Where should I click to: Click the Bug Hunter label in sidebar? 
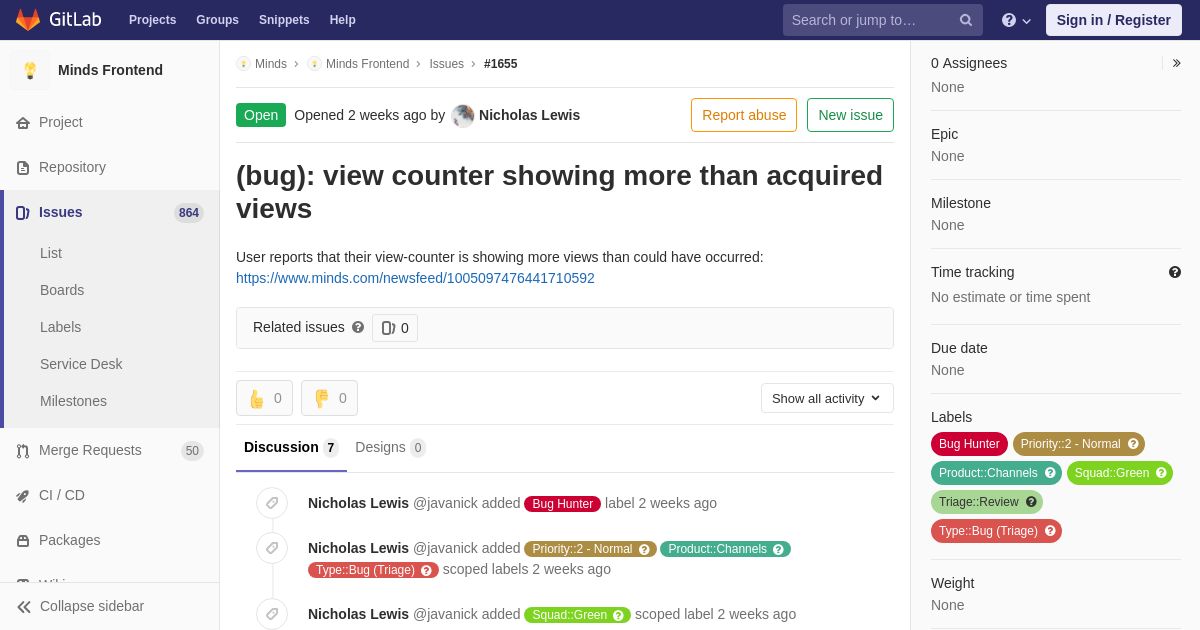point(969,444)
